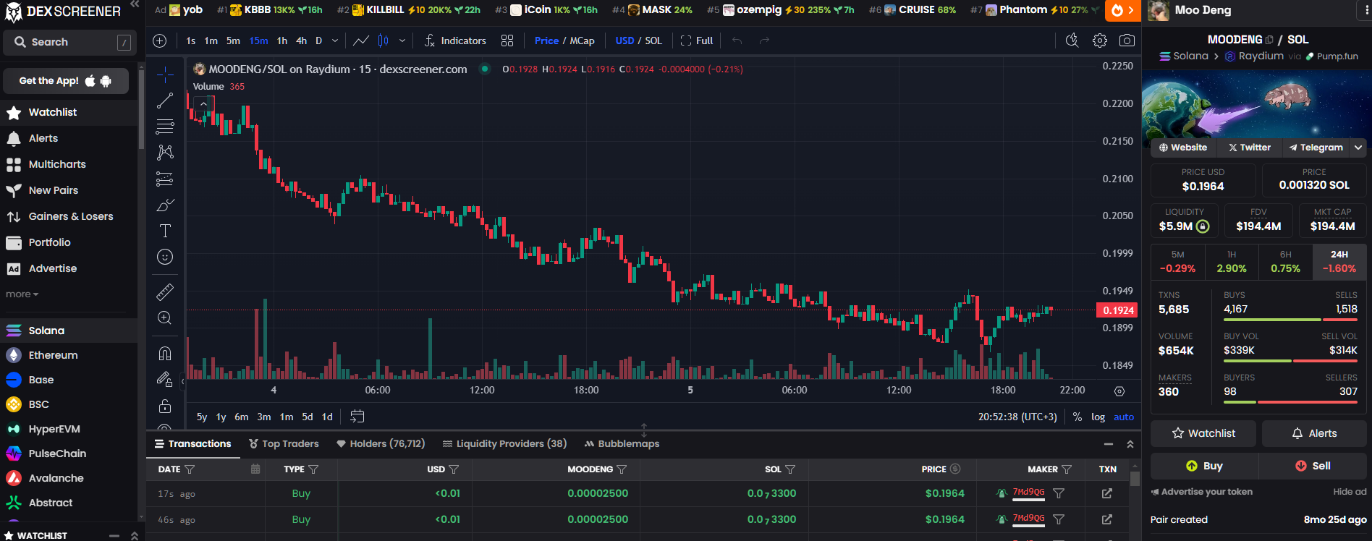Select the 6H stats tab

pos(1285,262)
